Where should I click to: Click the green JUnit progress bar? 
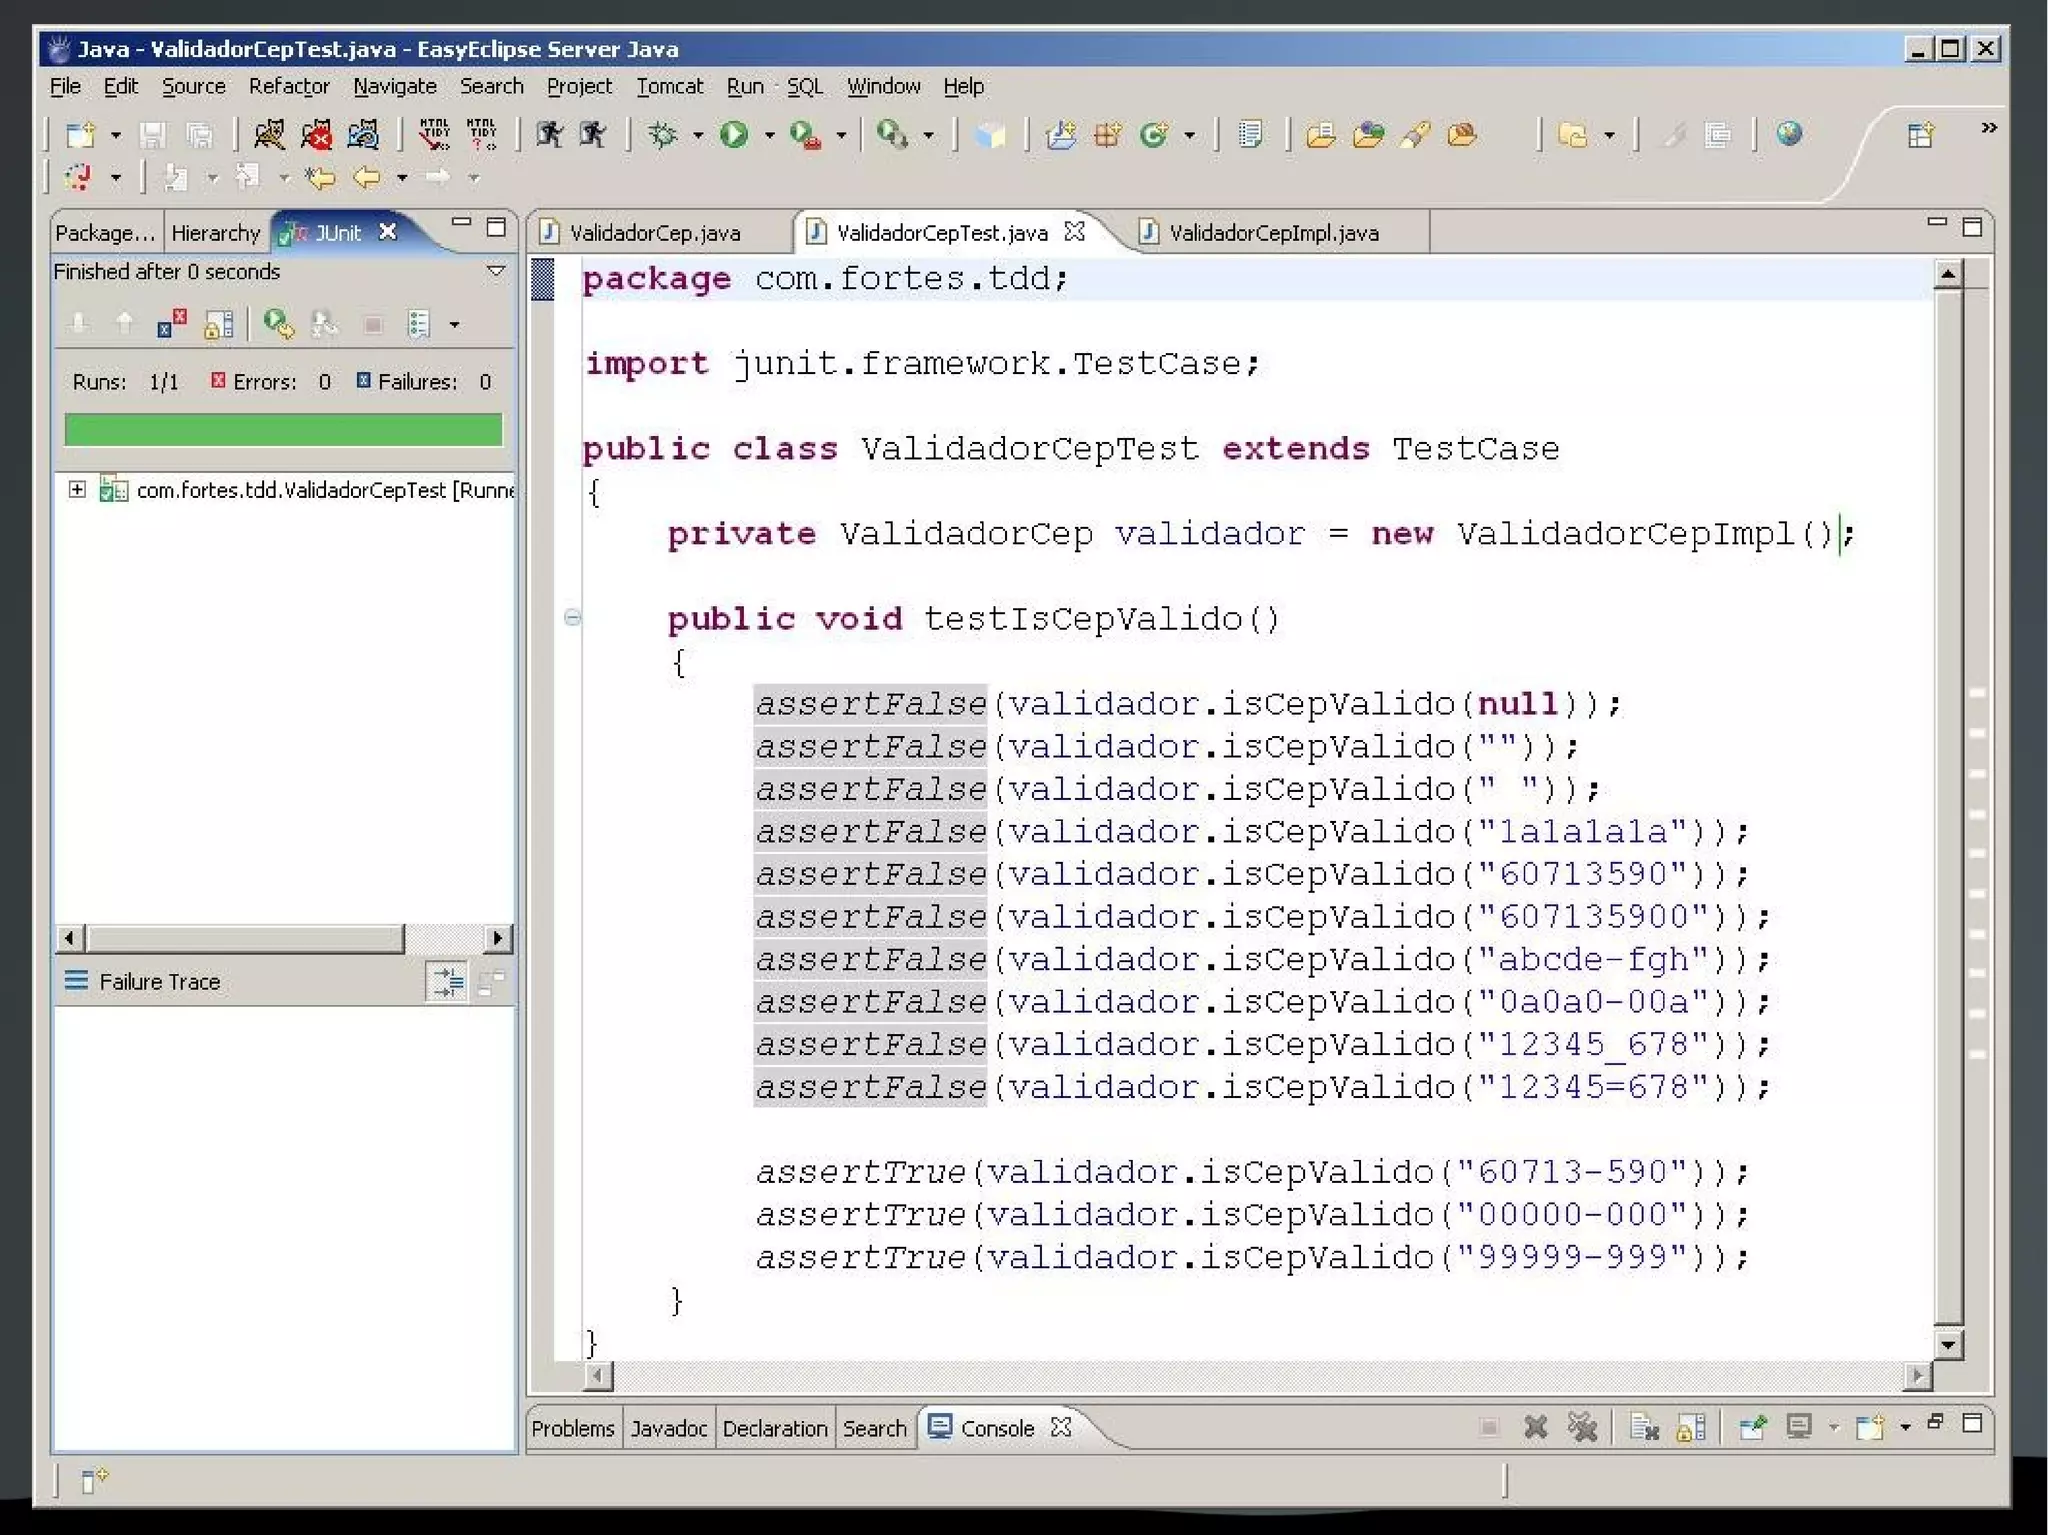[283, 430]
